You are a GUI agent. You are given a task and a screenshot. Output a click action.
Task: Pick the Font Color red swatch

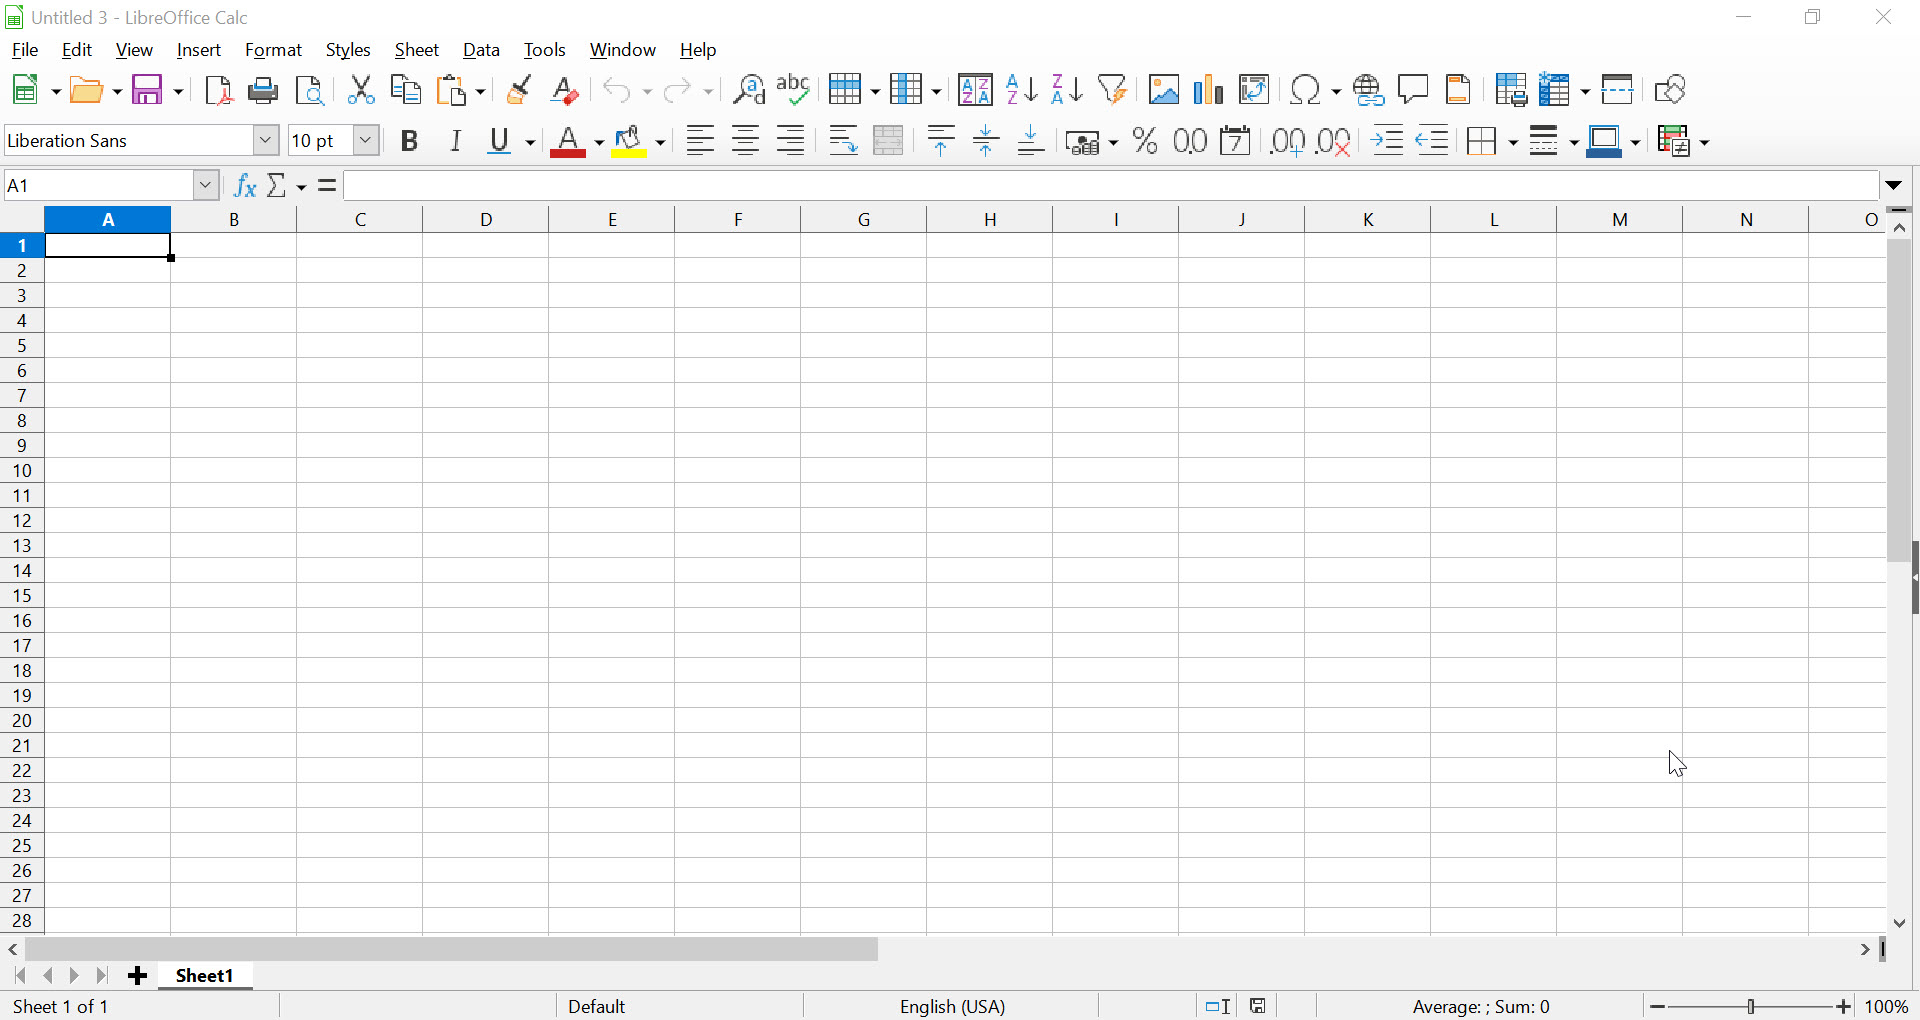[x=569, y=142]
